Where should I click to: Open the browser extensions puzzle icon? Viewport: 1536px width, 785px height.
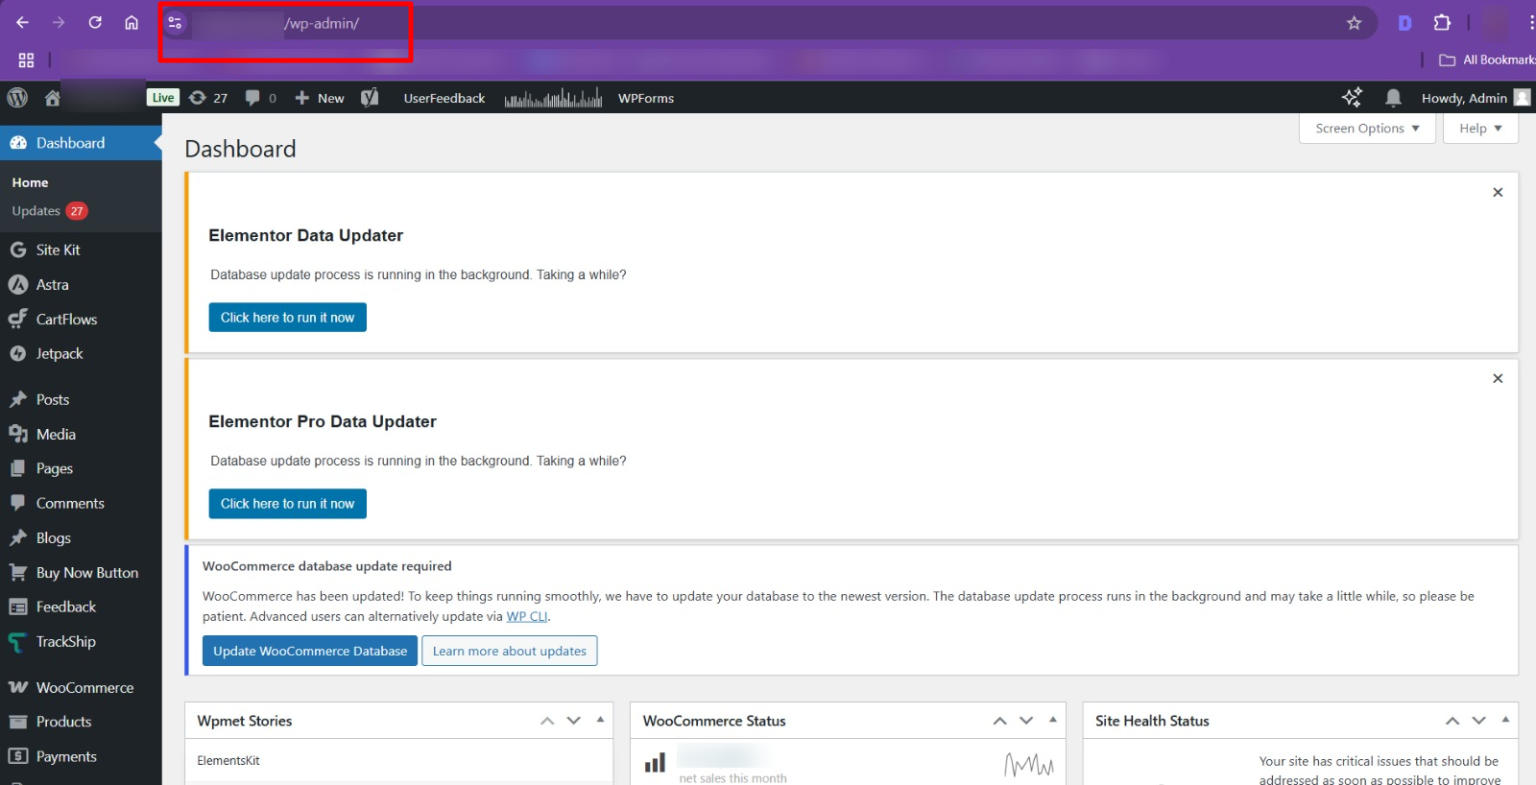point(1442,21)
